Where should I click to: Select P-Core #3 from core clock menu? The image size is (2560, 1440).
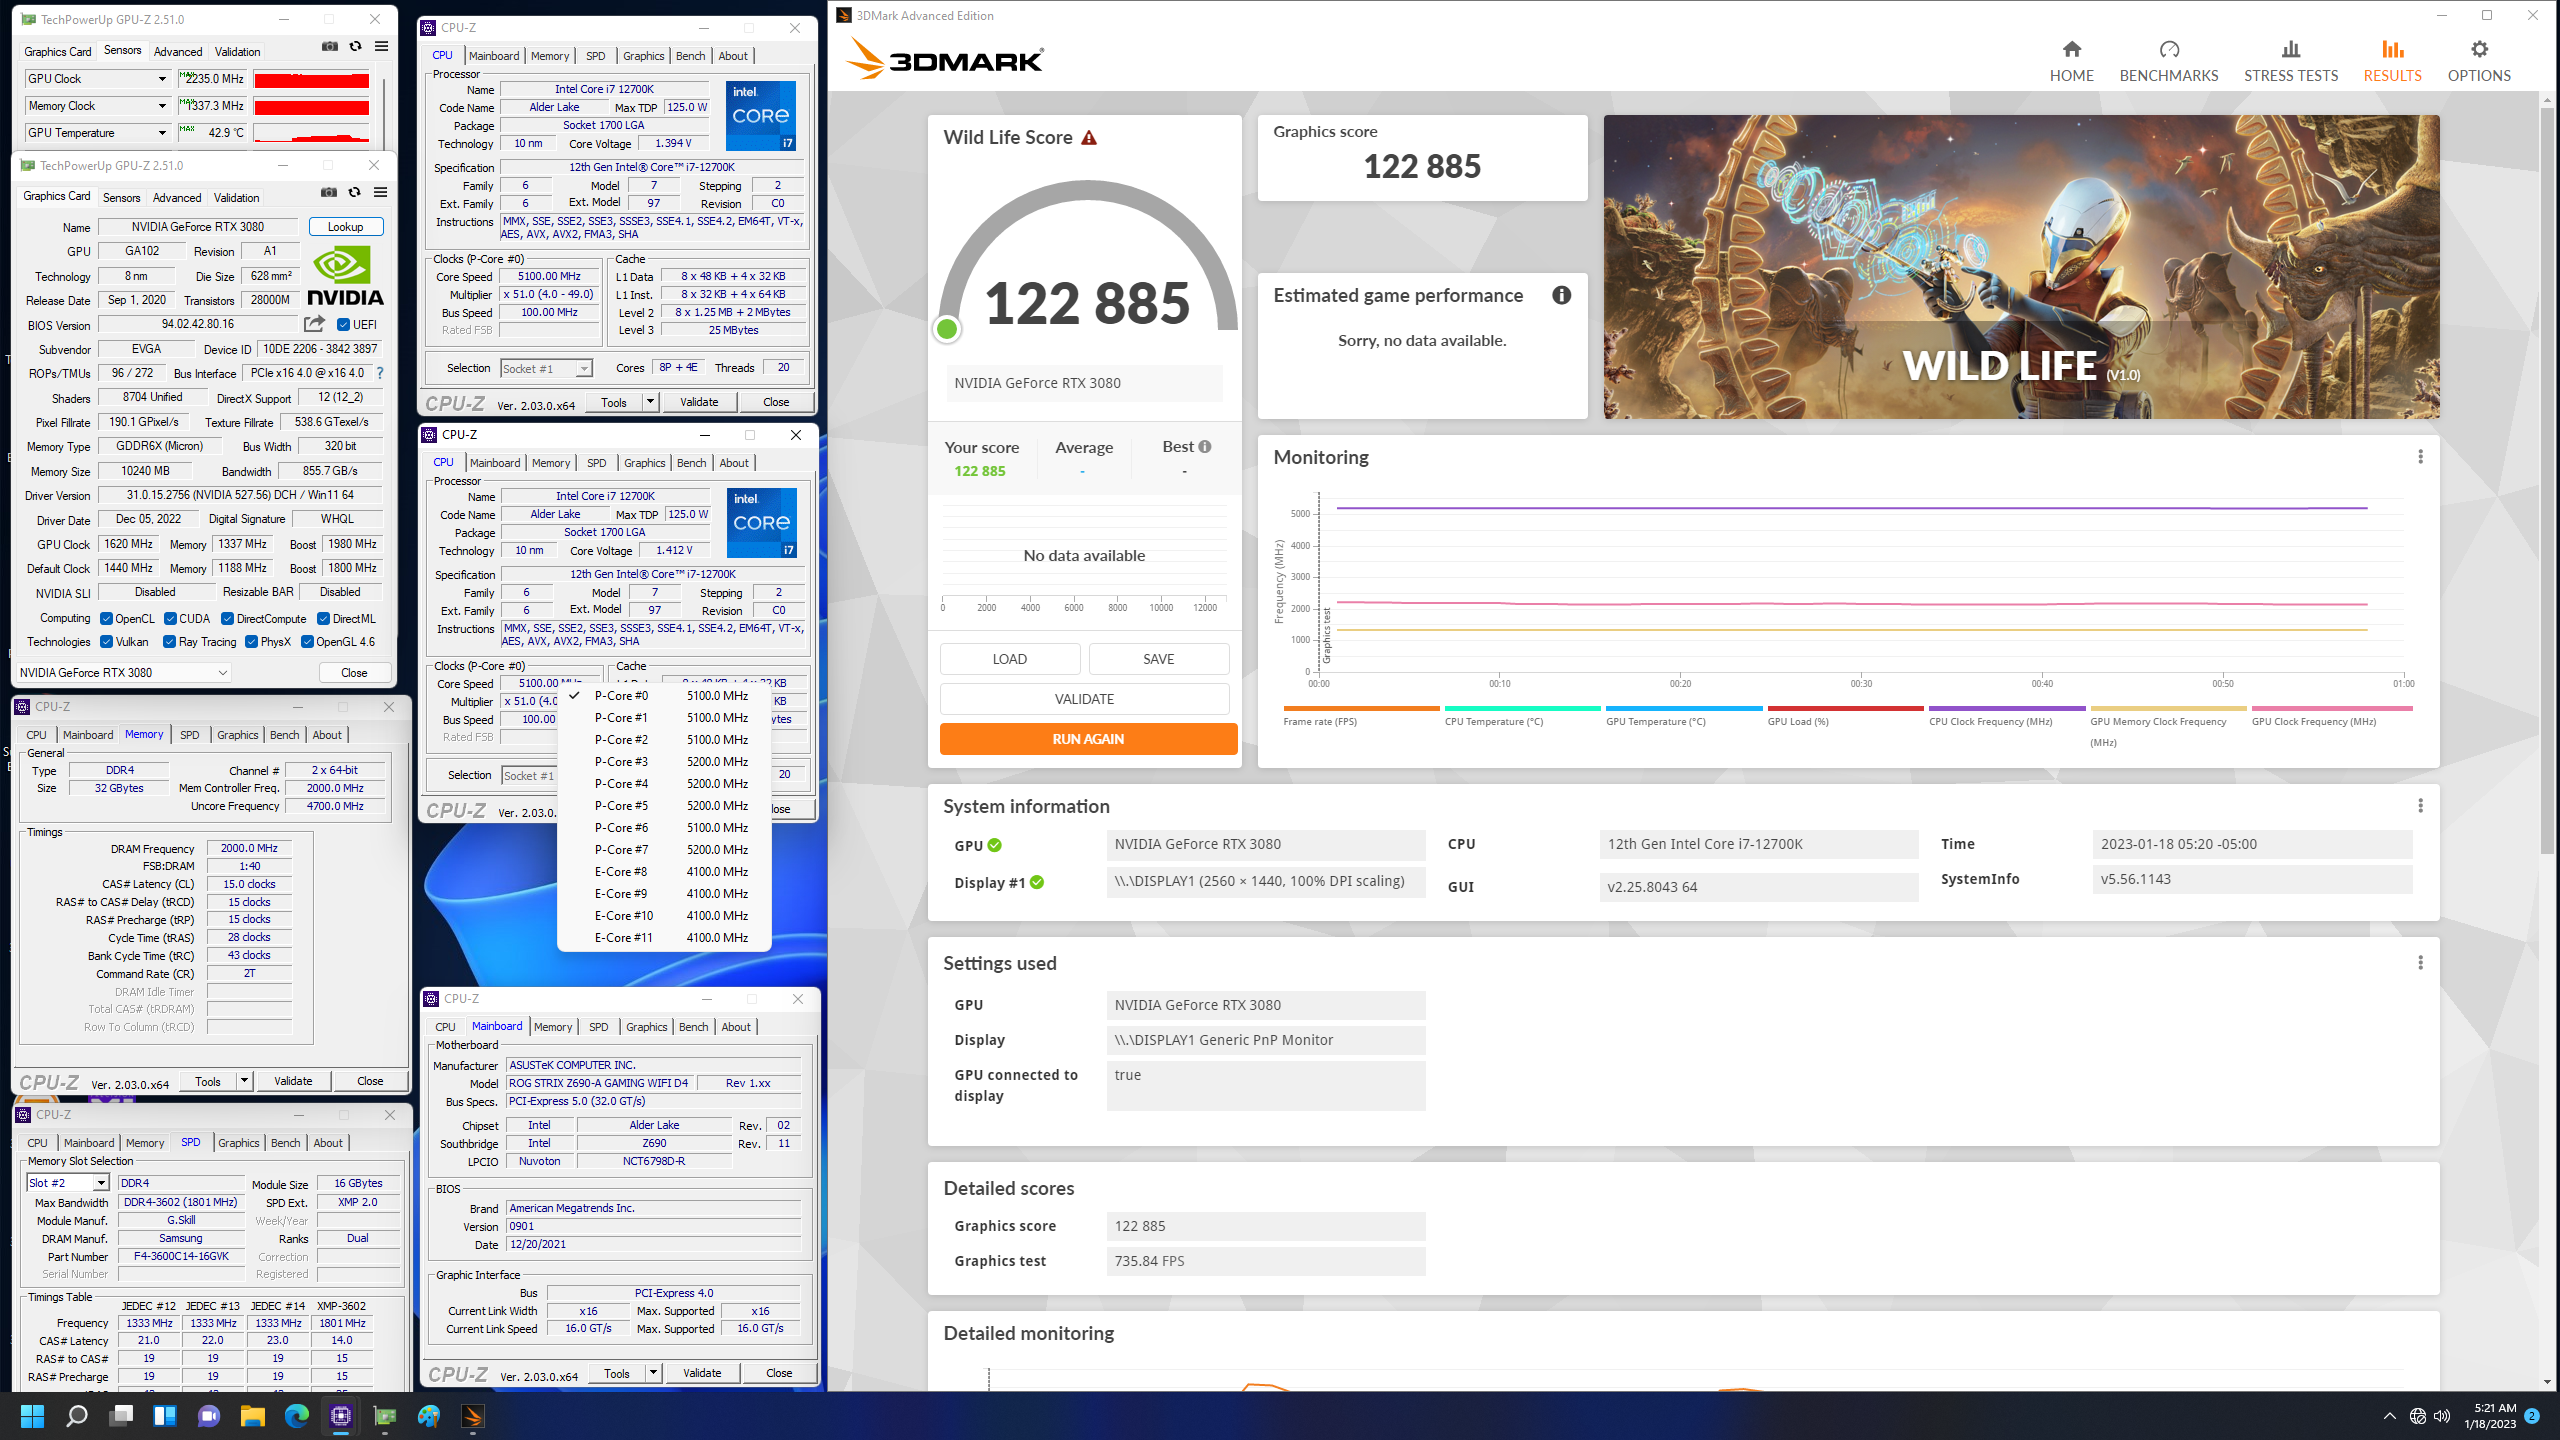665,762
